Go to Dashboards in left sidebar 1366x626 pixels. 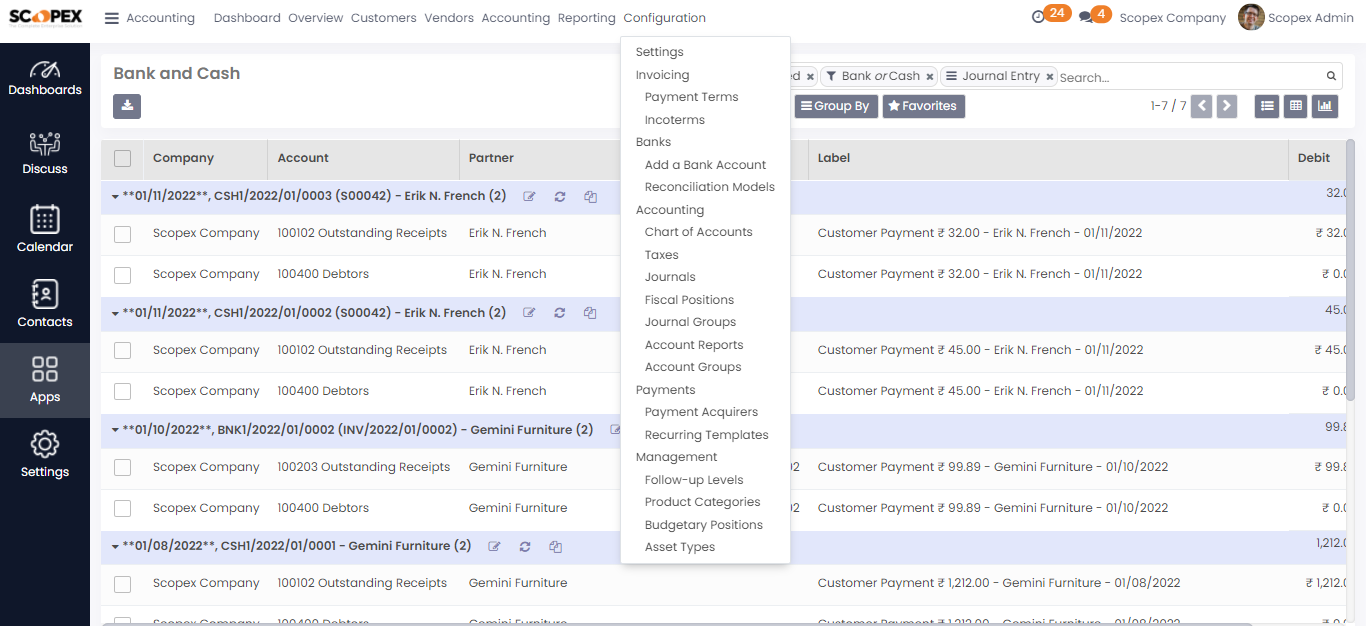tap(45, 75)
